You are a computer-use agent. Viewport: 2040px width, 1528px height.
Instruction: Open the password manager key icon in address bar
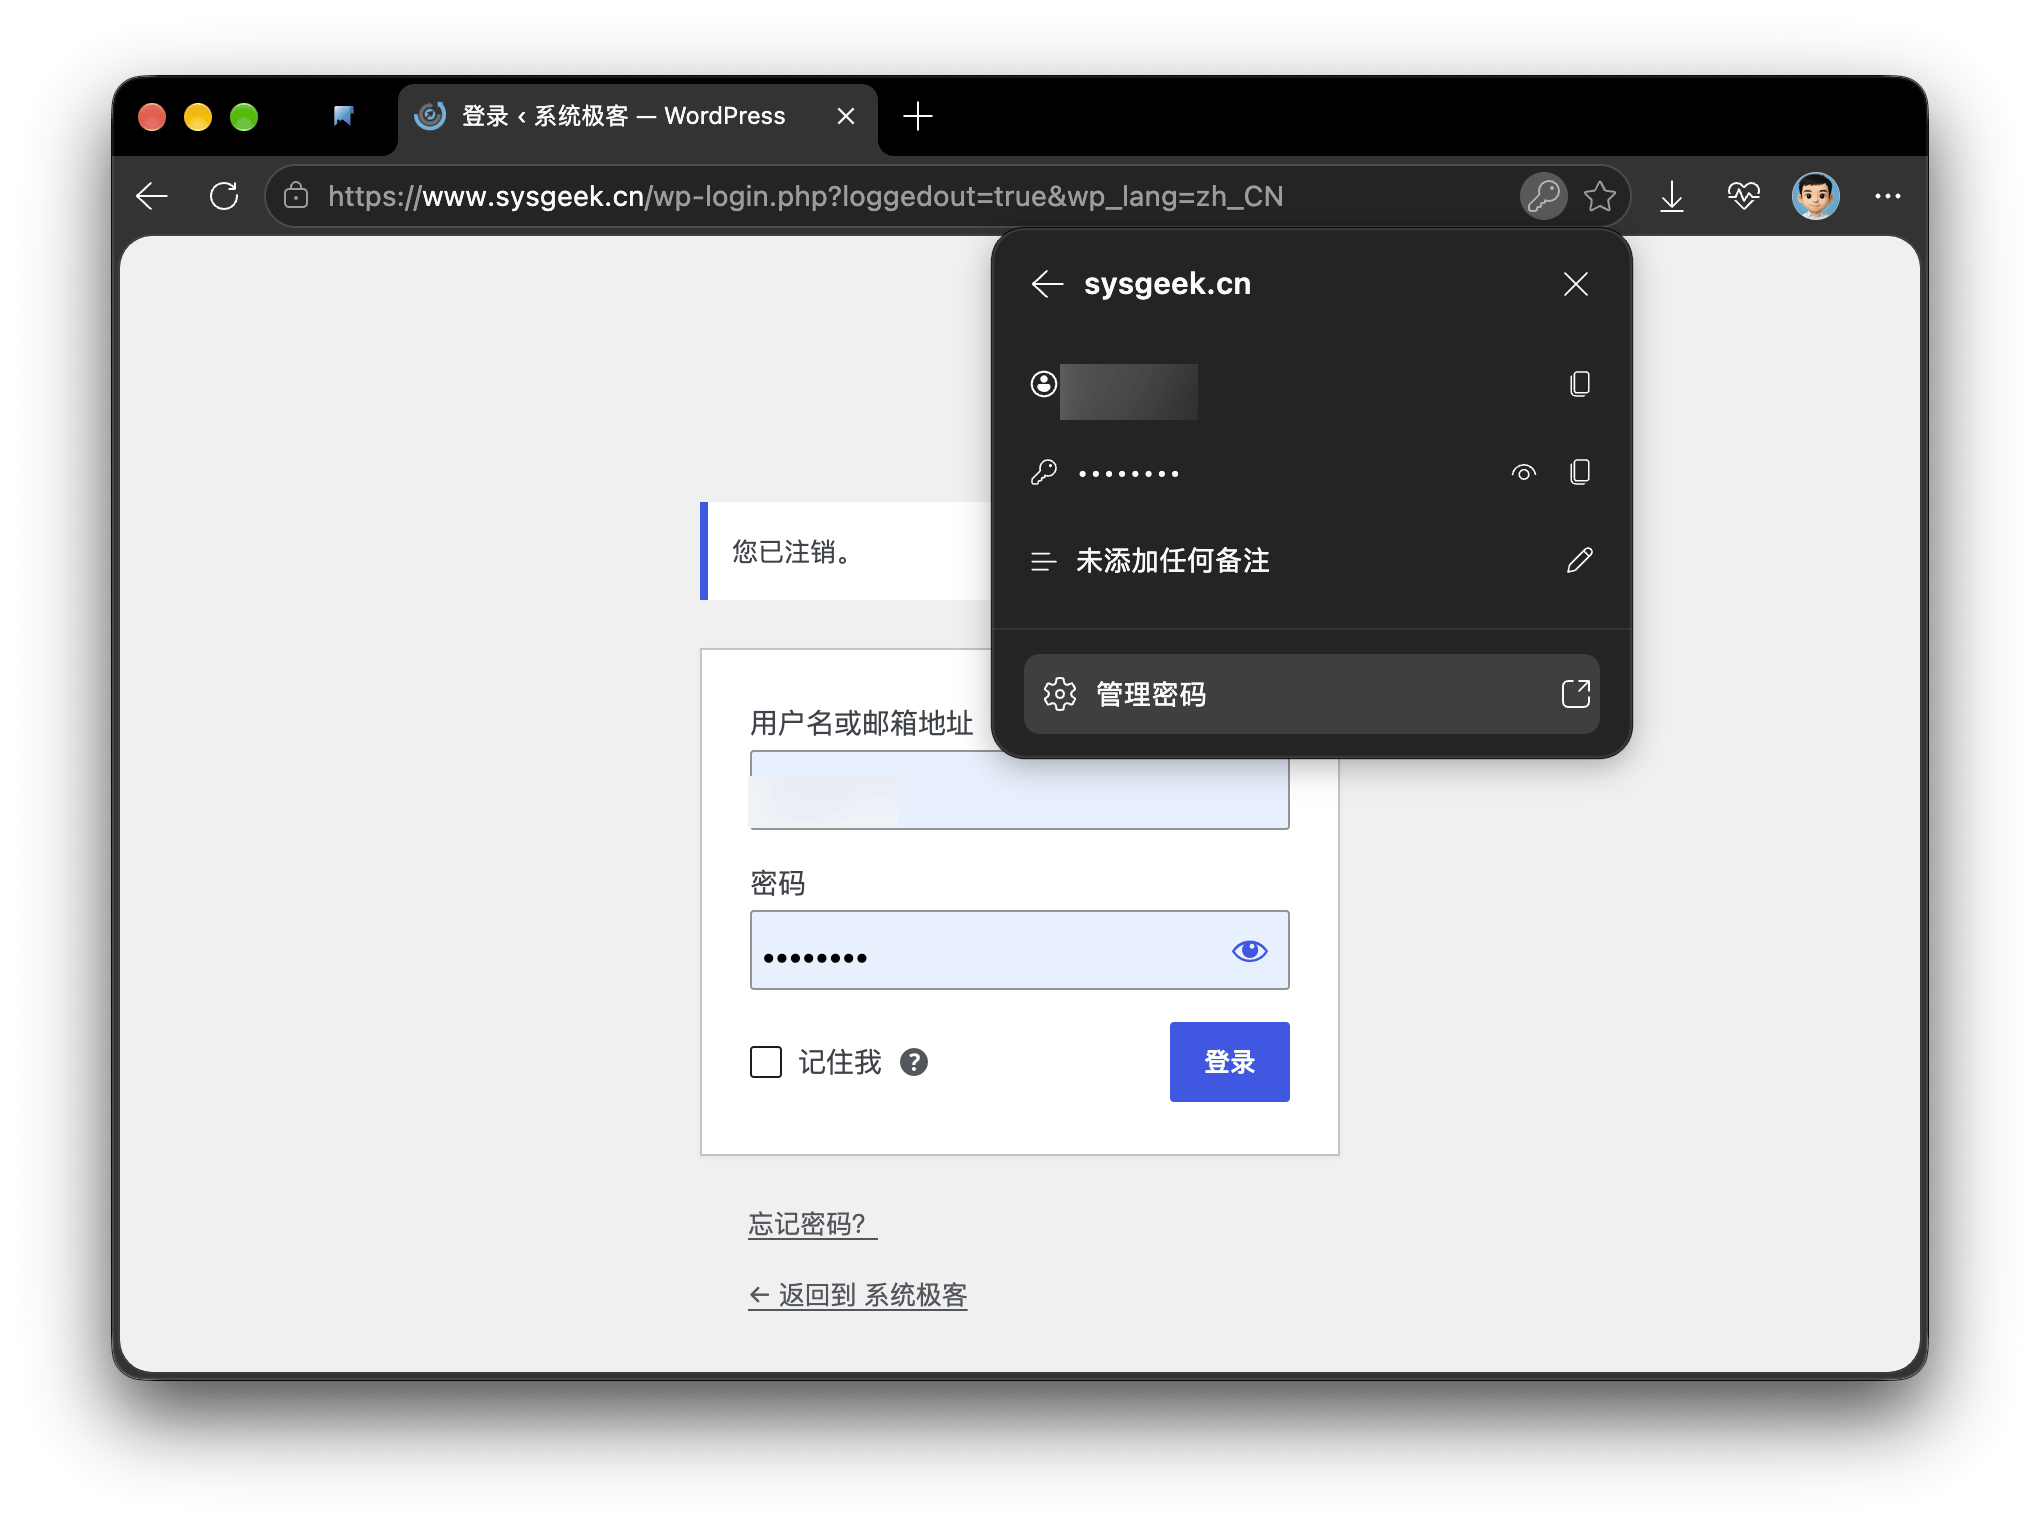click(1544, 196)
